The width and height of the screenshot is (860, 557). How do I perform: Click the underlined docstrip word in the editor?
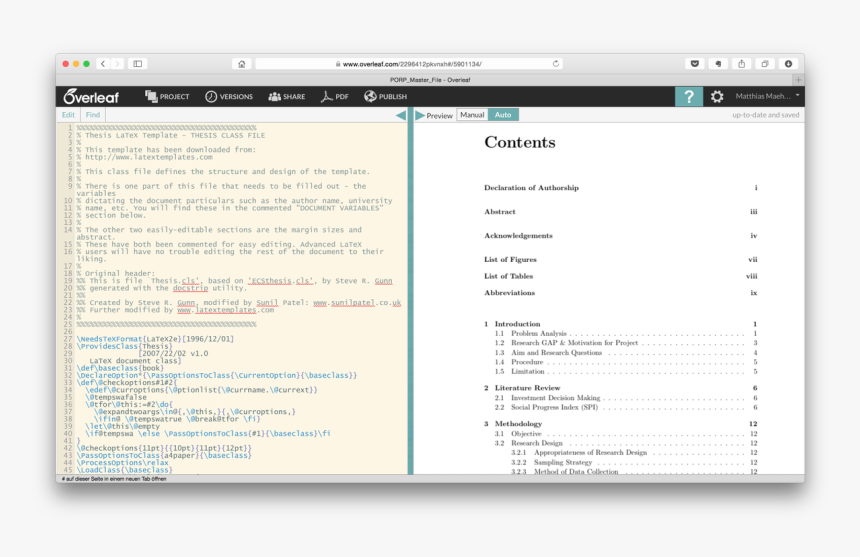click(190, 288)
